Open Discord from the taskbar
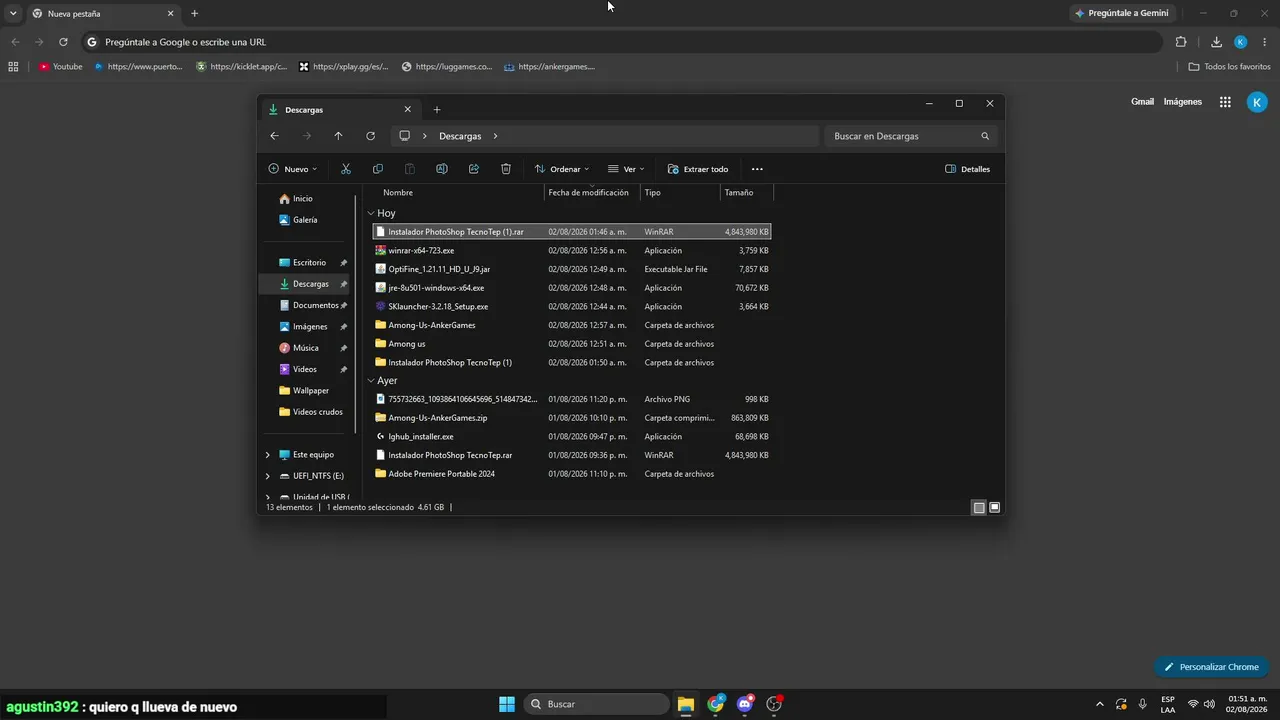 click(745, 704)
